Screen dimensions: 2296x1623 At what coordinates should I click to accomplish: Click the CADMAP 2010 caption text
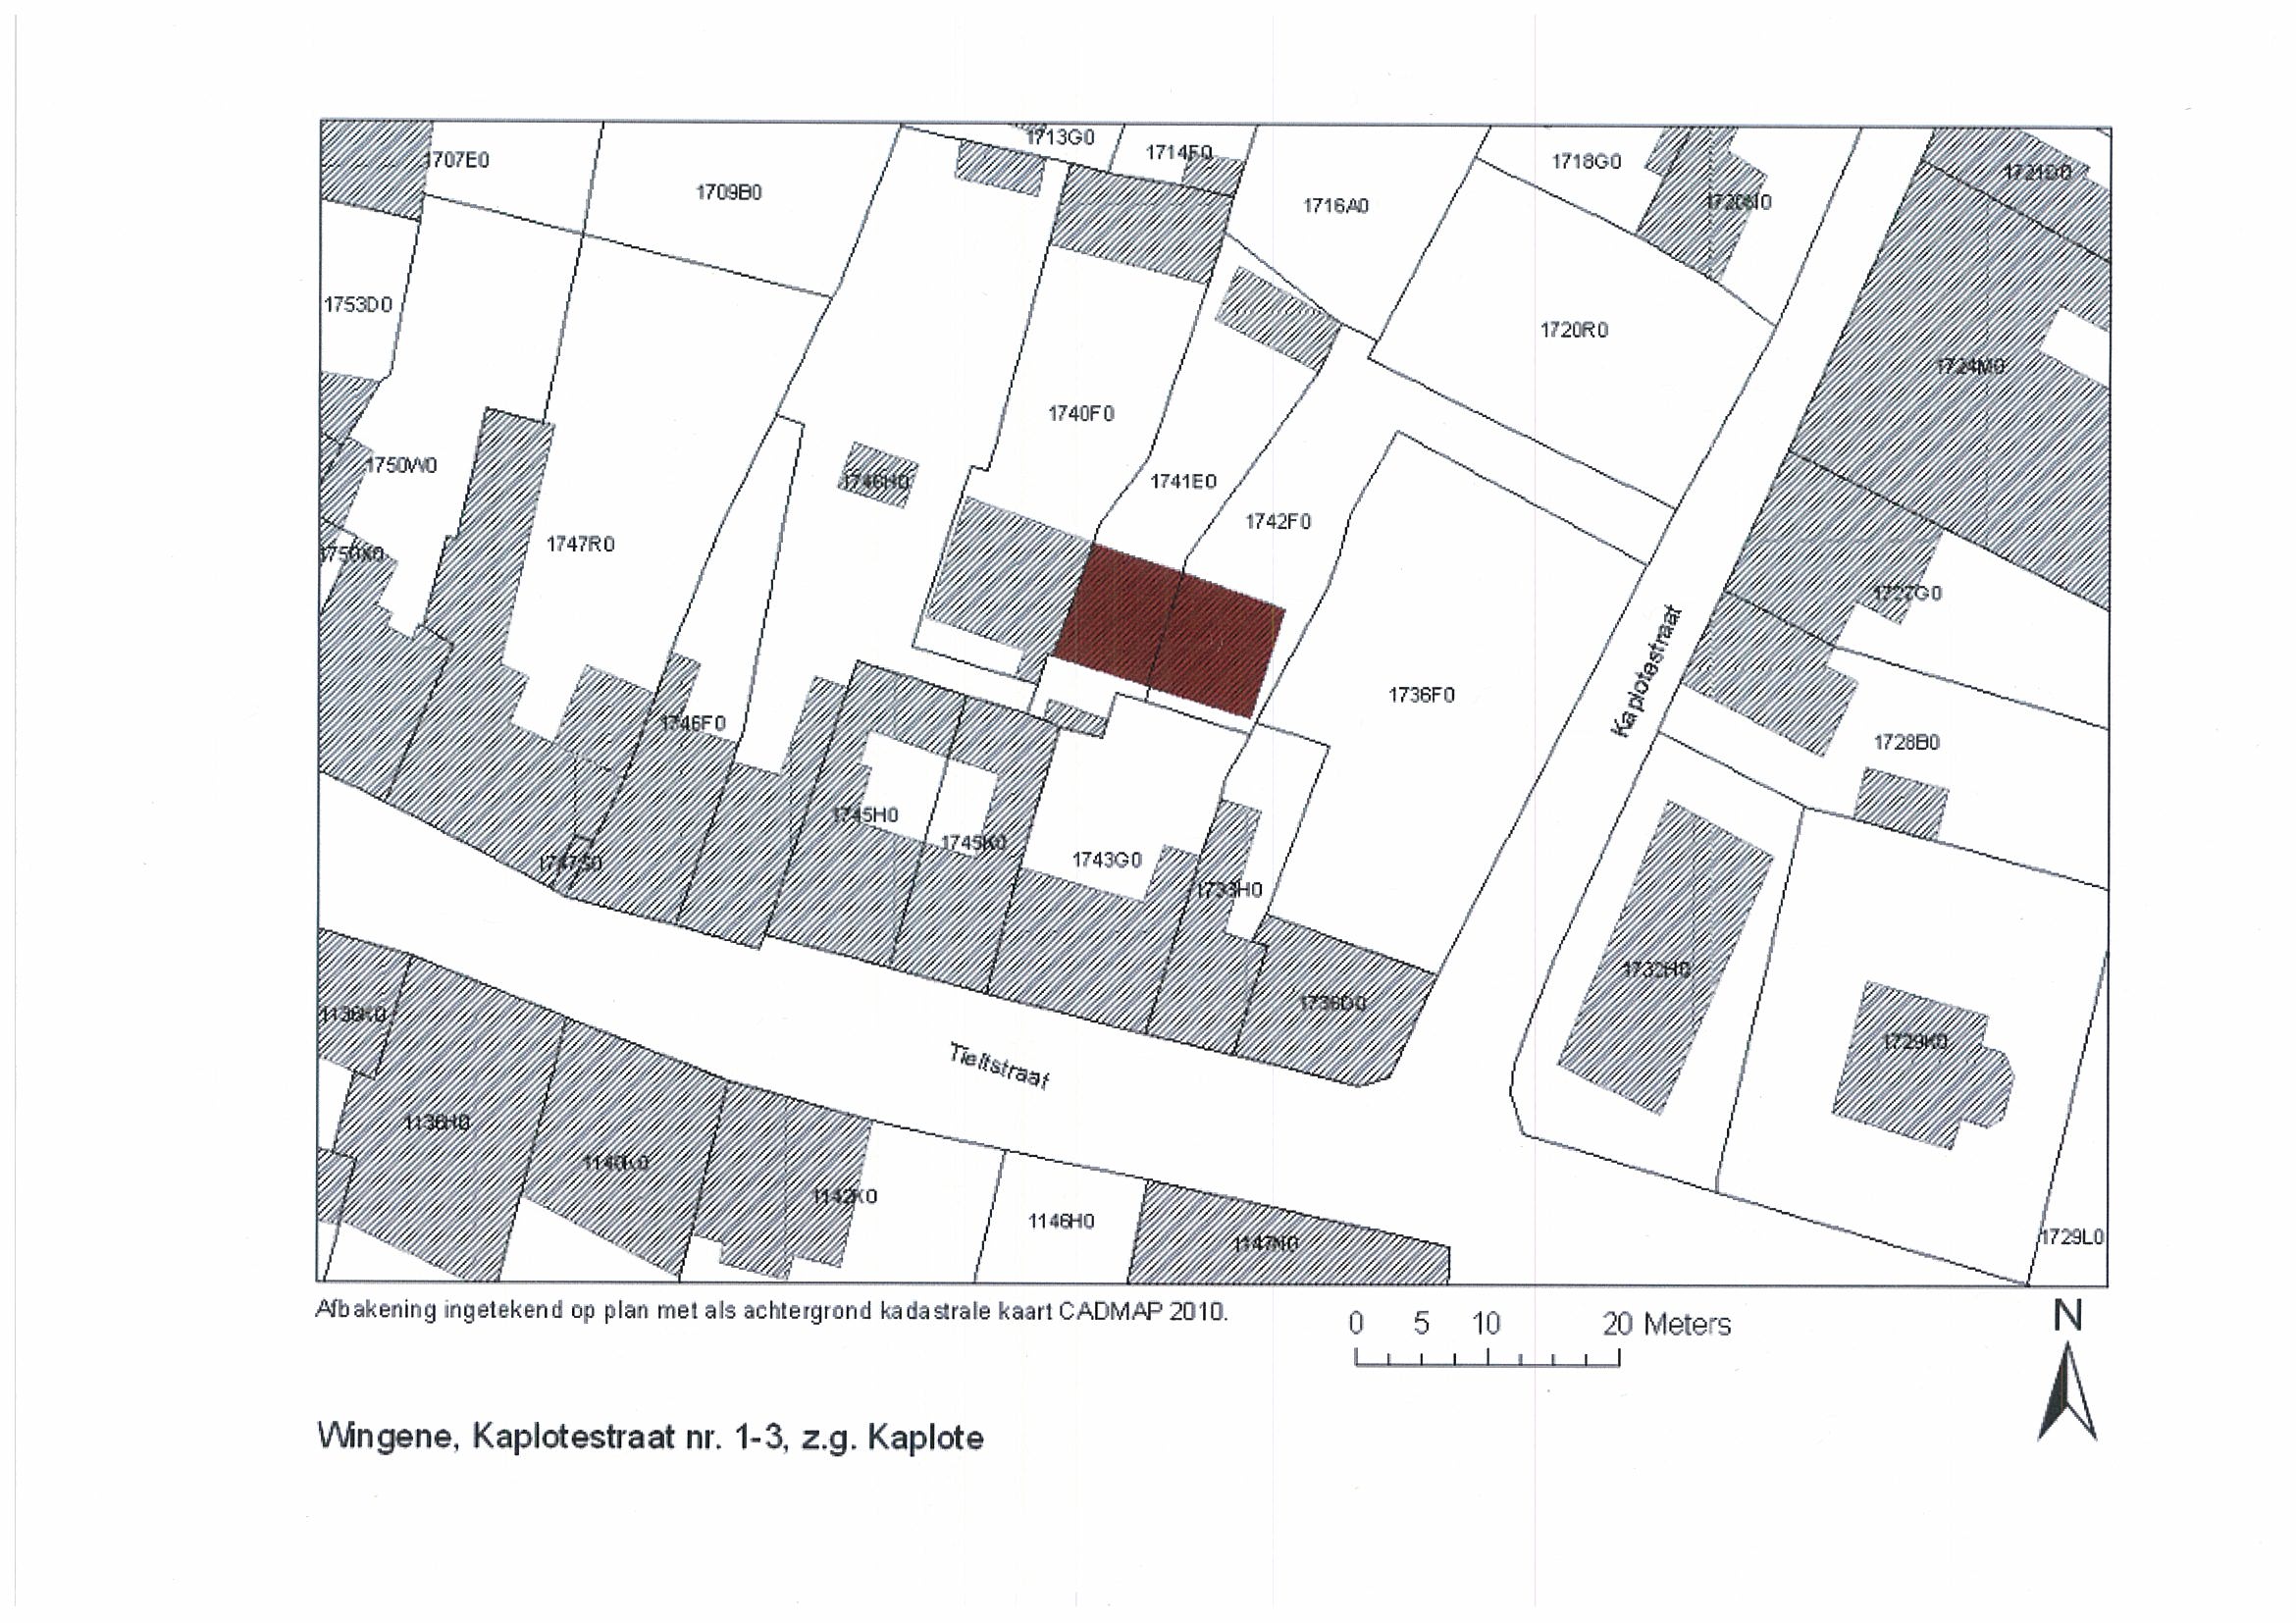(771, 1311)
